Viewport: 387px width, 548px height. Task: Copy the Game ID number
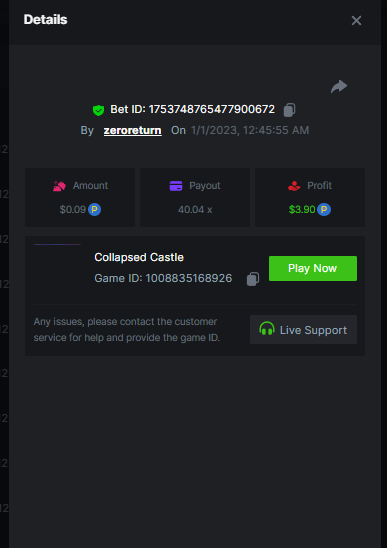[253, 279]
